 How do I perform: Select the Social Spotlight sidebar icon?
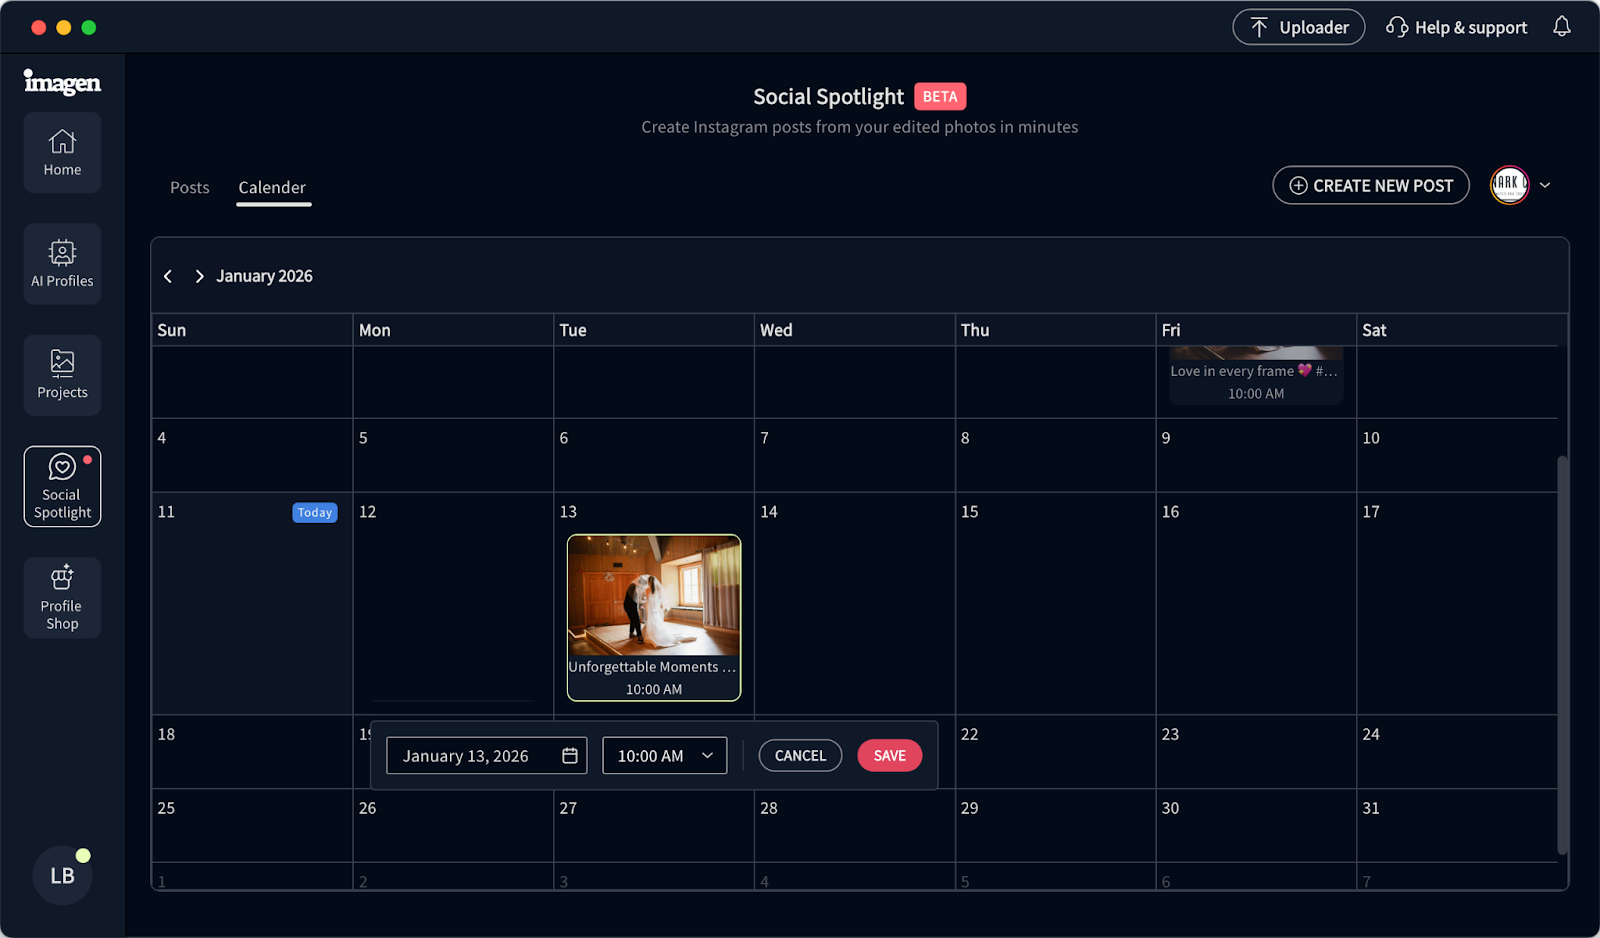click(62, 487)
